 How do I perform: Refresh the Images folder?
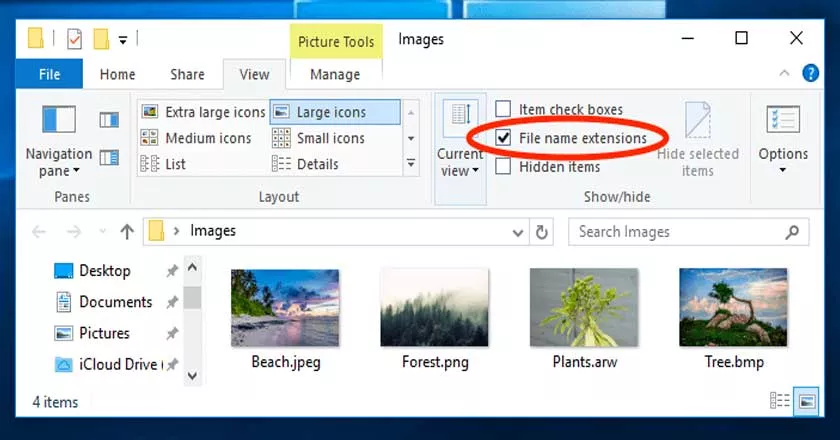(542, 232)
